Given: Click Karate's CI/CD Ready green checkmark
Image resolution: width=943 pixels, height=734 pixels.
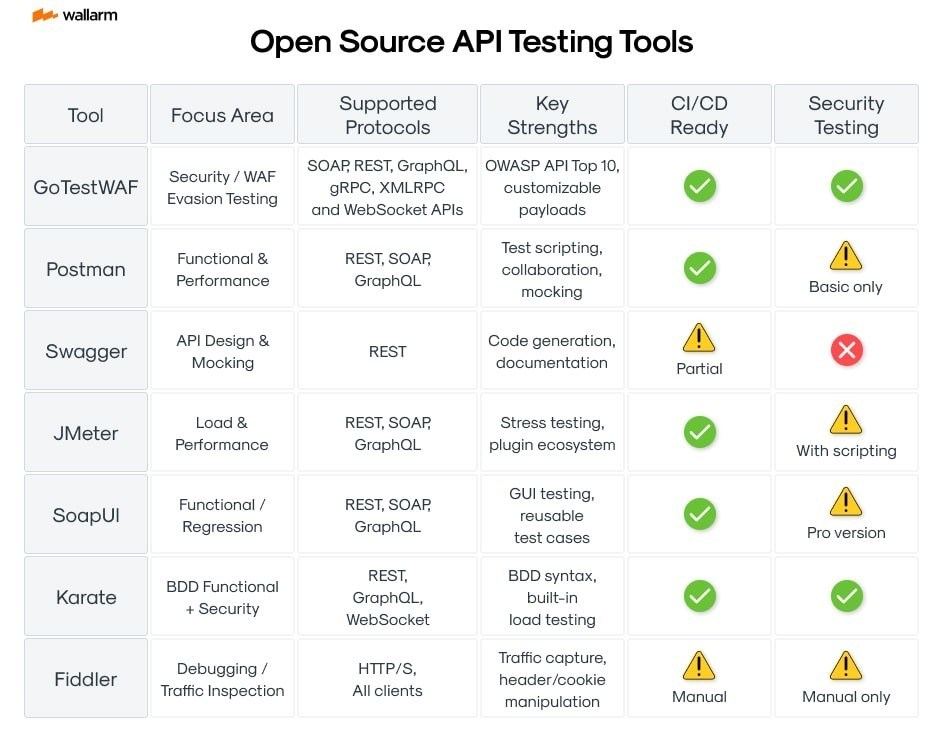Looking at the screenshot, I should coord(699,596).
